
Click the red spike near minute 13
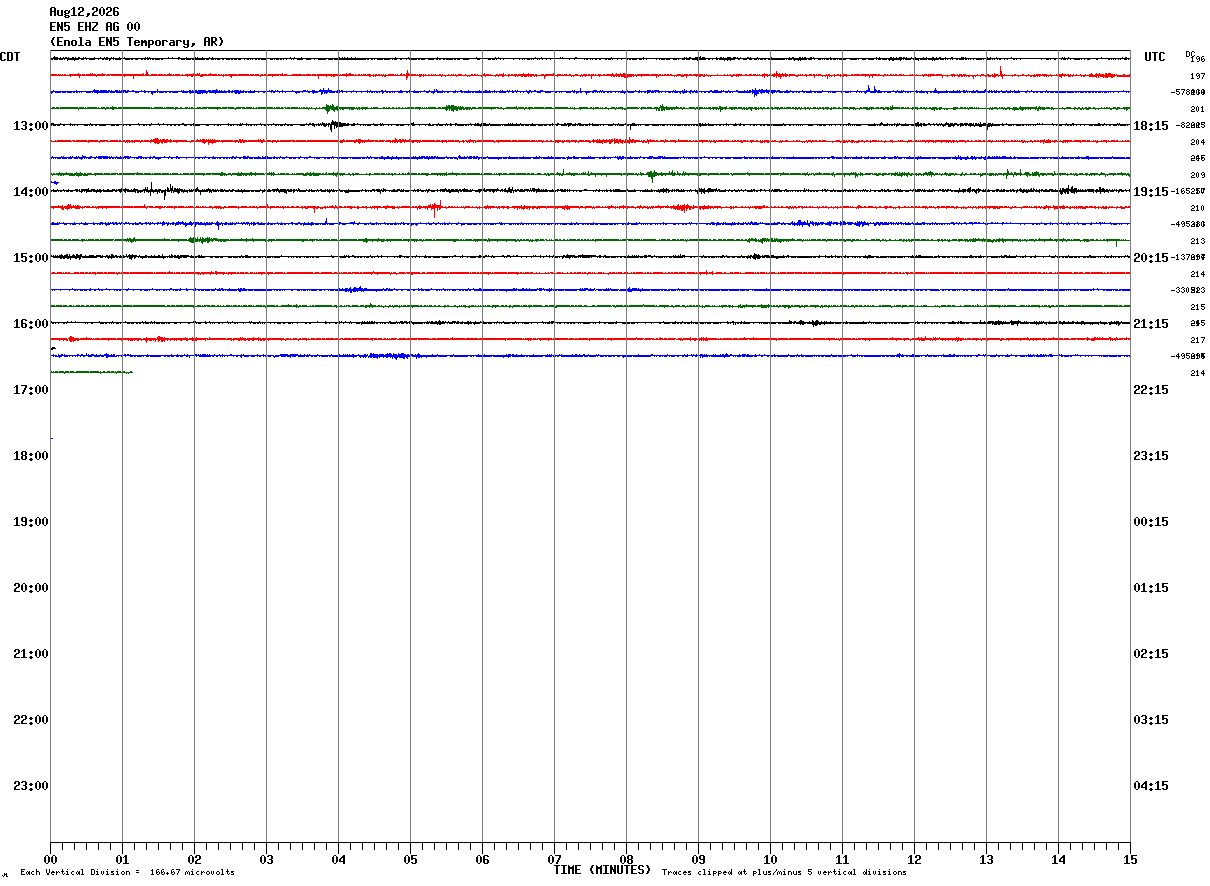[1000, 71]
